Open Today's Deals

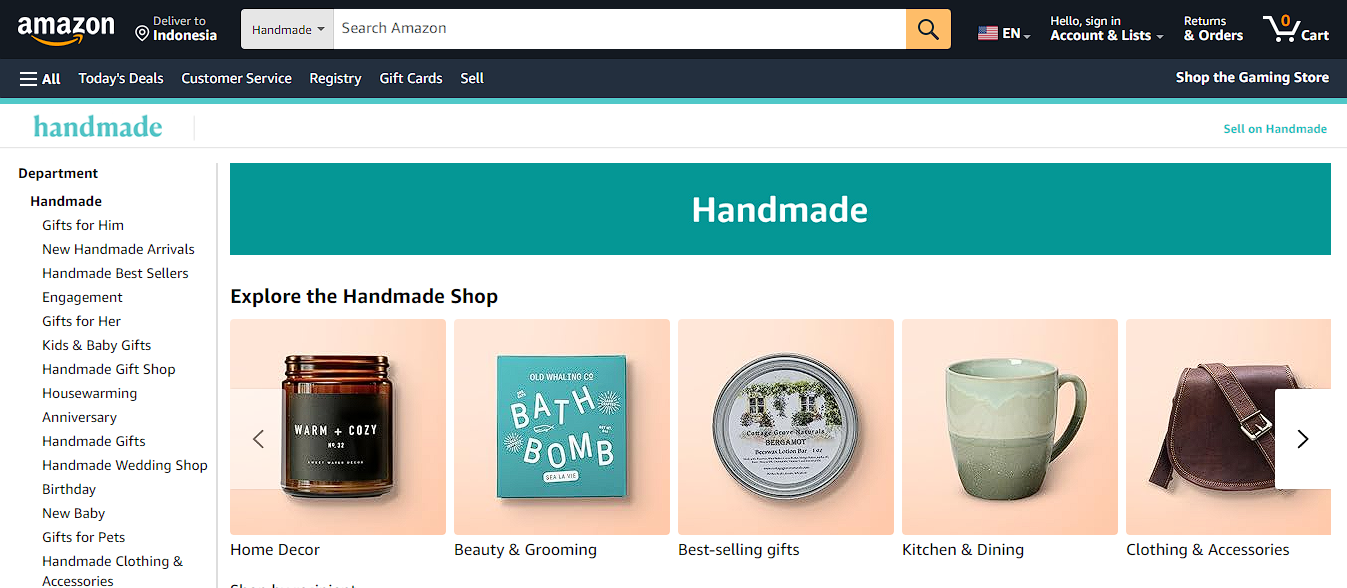pyautogui.click(x=120, y=78)
